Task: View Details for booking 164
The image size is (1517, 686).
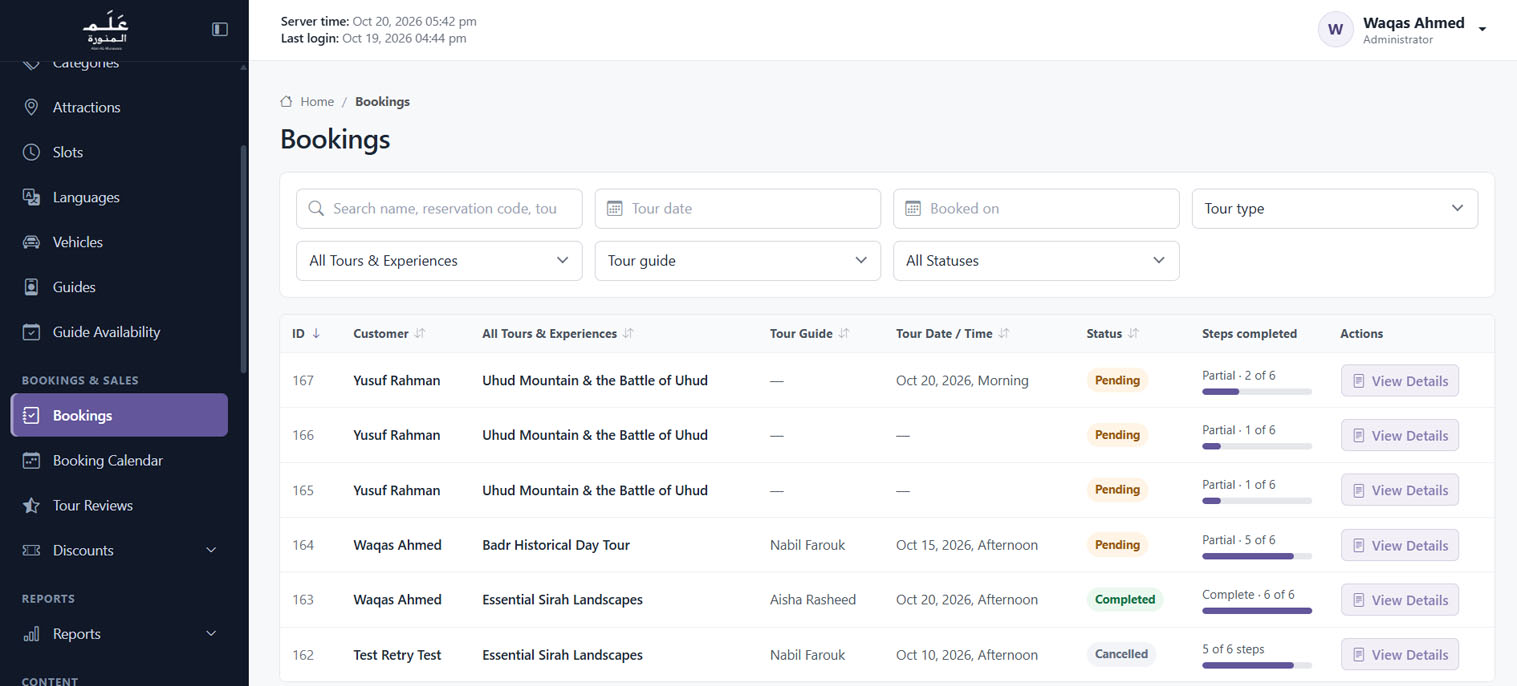Action: (x=1399, y=545)
